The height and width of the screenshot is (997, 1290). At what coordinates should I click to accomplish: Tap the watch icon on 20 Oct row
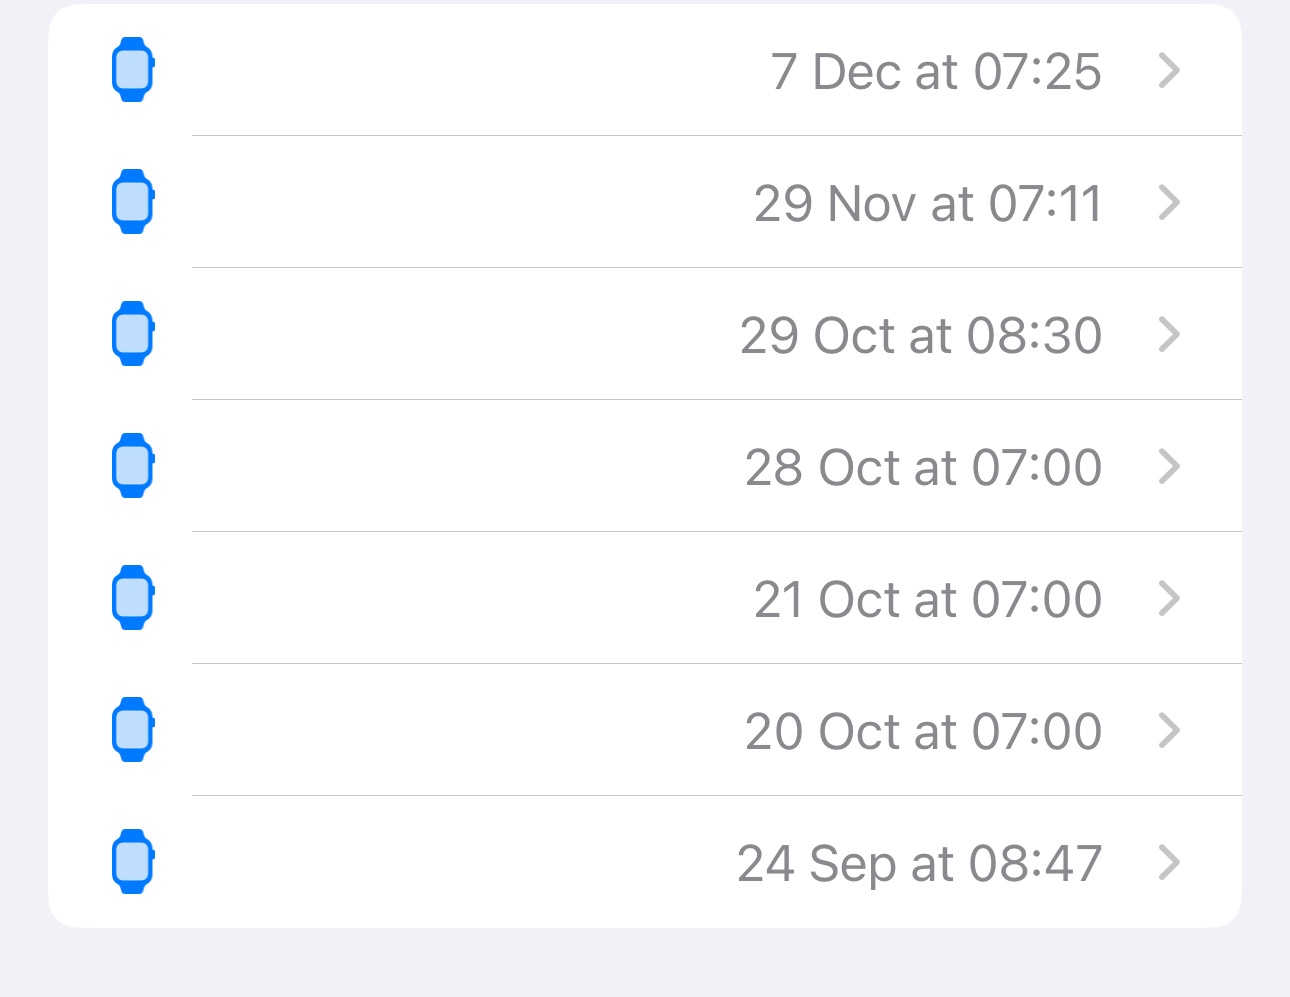[132, 730]
